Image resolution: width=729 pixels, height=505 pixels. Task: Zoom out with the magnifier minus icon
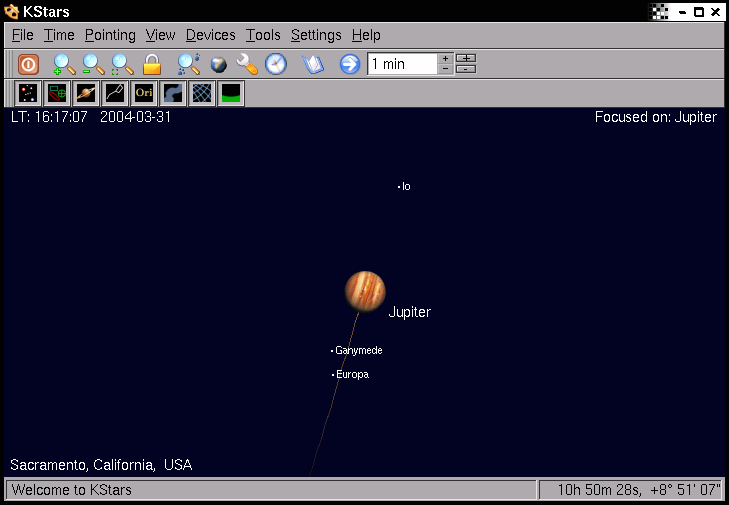tap(93, 64)
